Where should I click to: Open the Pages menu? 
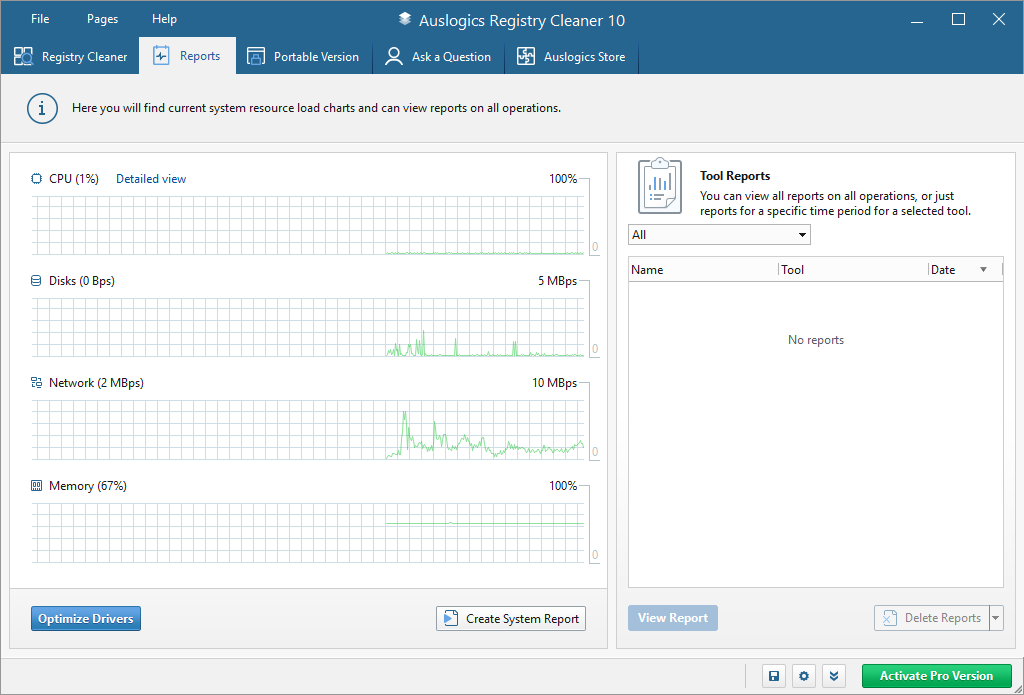pyautogui.click(x=102, y=19)
